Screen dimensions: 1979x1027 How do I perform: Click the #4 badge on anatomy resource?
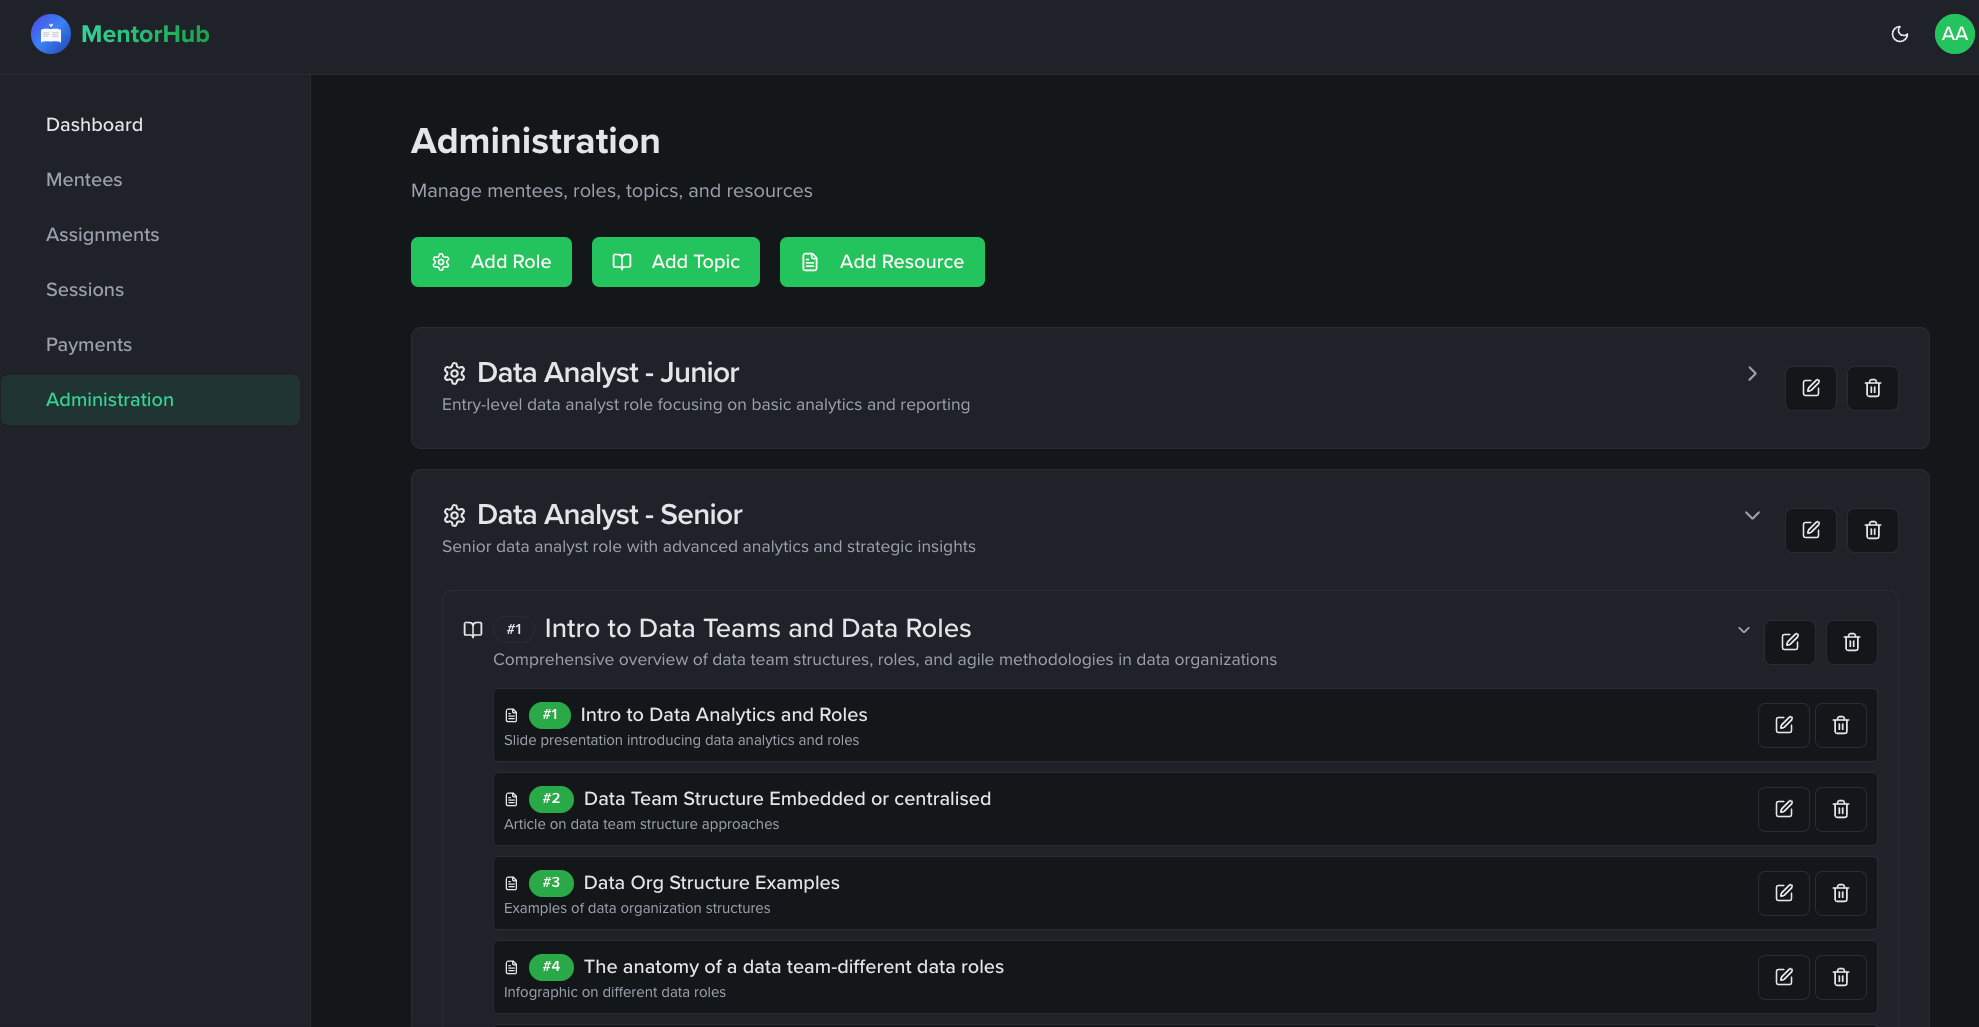[x=551, y=967]
